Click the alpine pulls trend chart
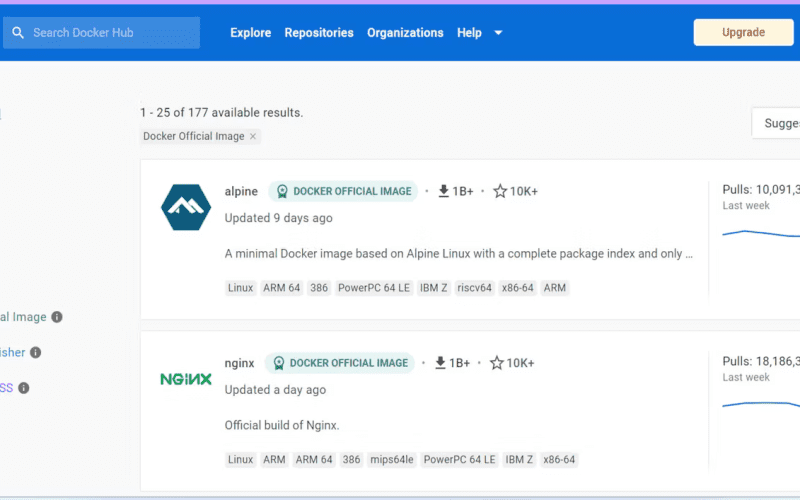Screen dimensions: 800x500 click(761, 233)
